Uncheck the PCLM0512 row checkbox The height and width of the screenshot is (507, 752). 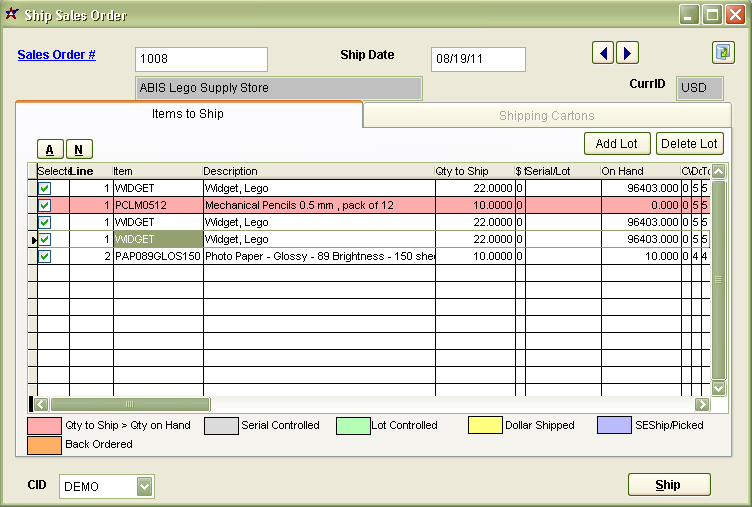point(44,205)
